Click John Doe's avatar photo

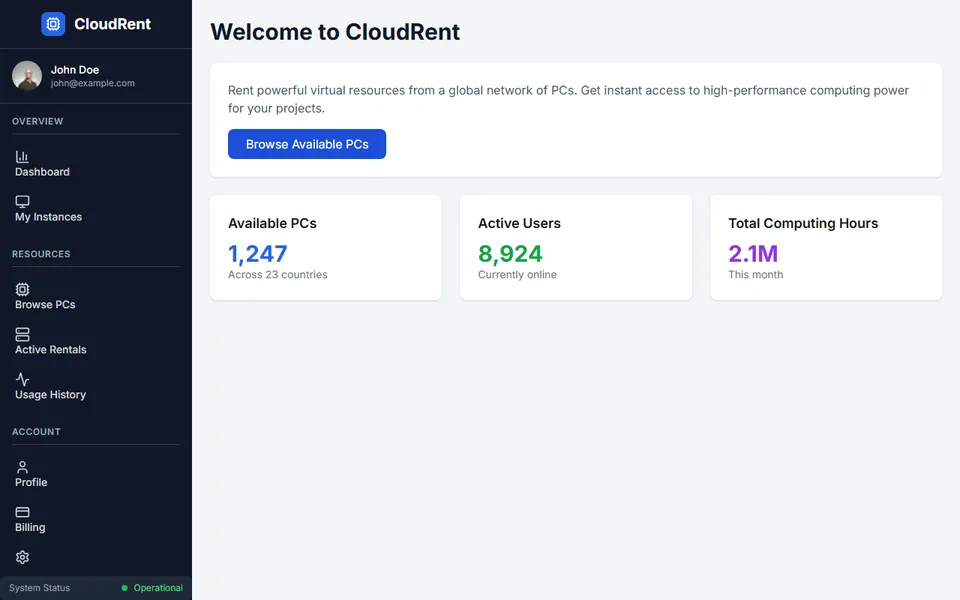(x=27, y=76)
